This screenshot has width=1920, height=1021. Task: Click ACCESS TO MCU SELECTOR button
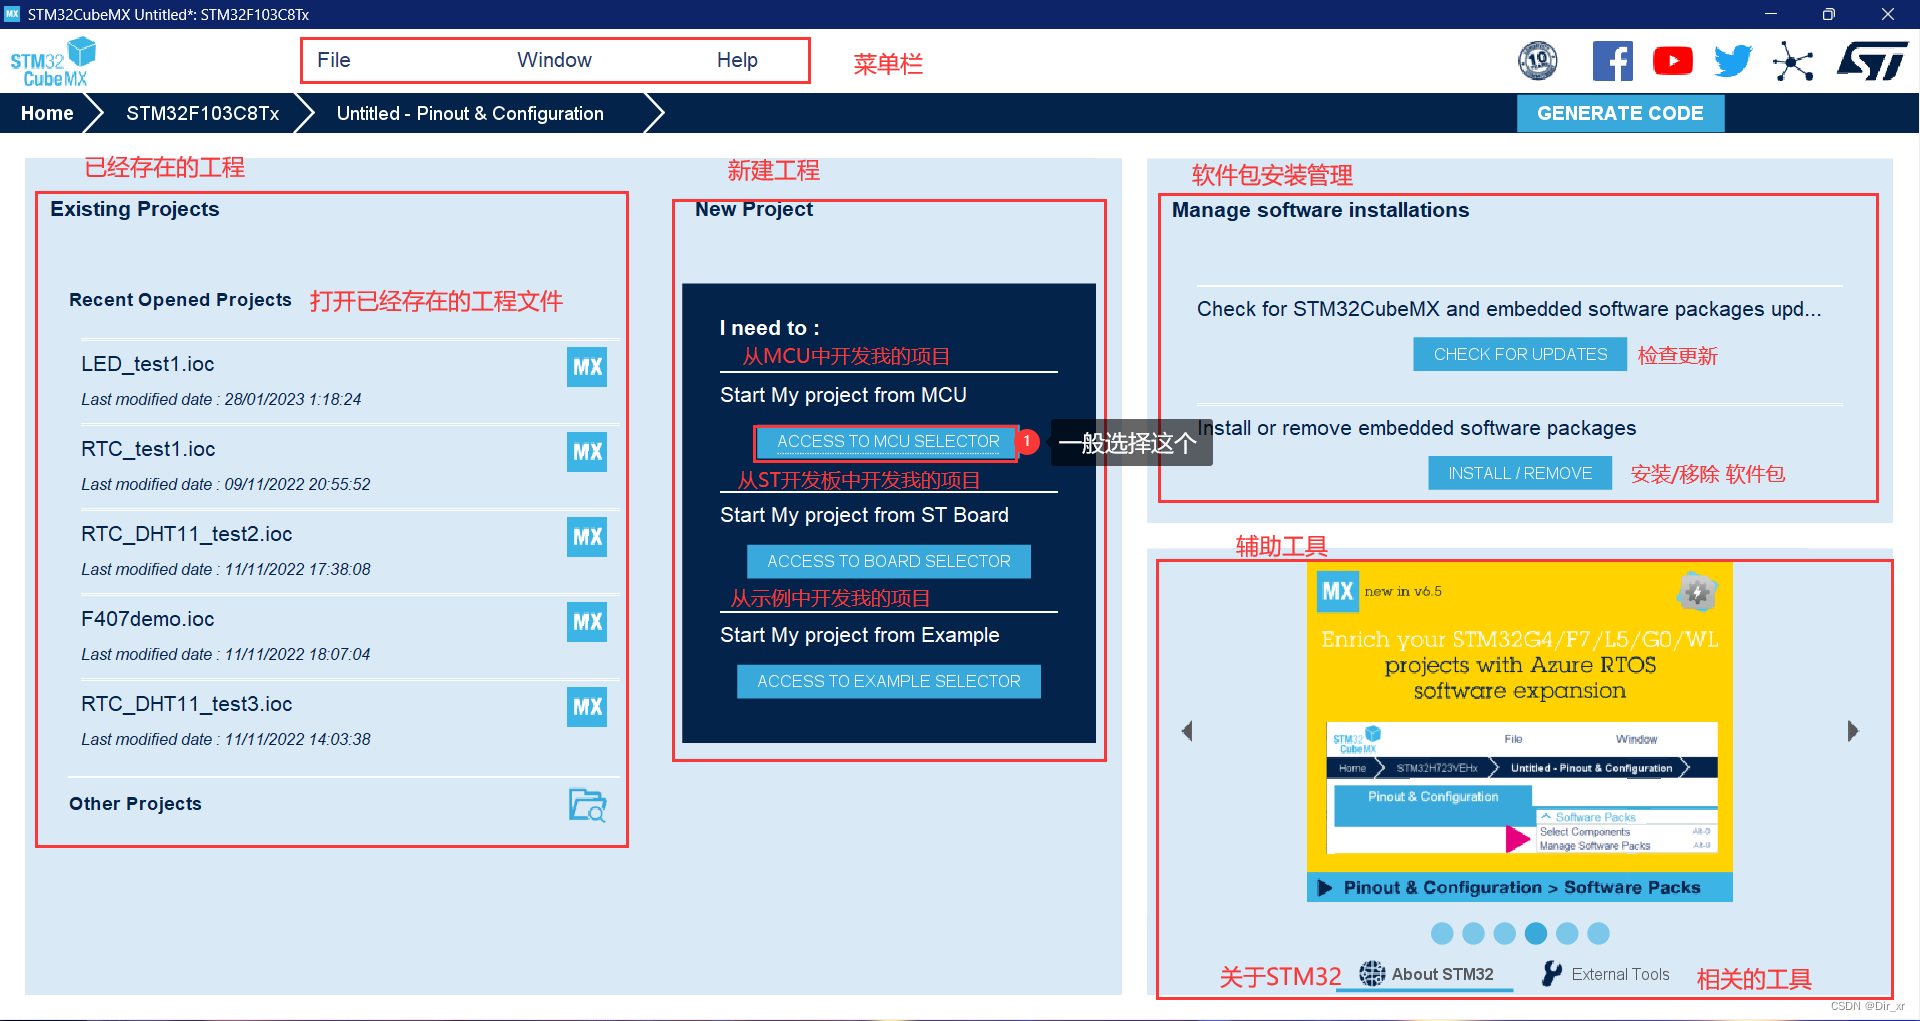click(888, 441)
